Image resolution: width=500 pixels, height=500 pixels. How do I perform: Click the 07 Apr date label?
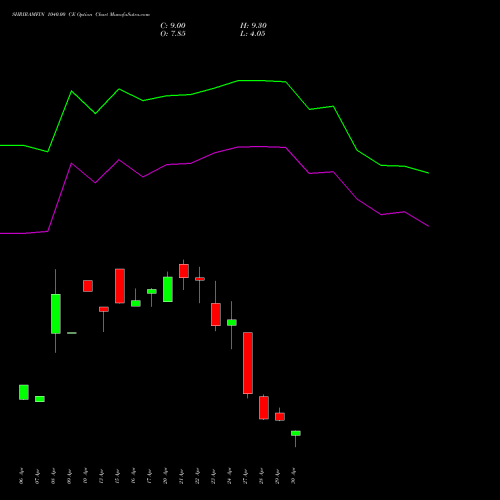pyautogui.click(x=37, y=476)
